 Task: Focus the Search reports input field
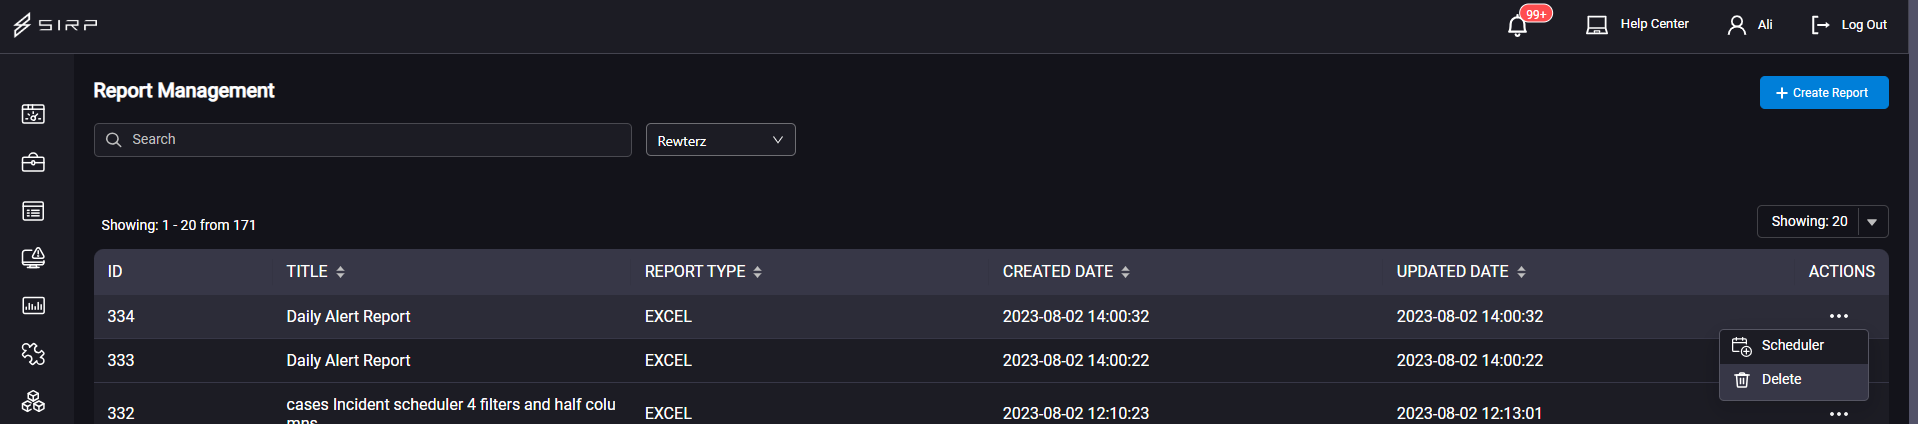pyautogui.click(x=362, y=140)
